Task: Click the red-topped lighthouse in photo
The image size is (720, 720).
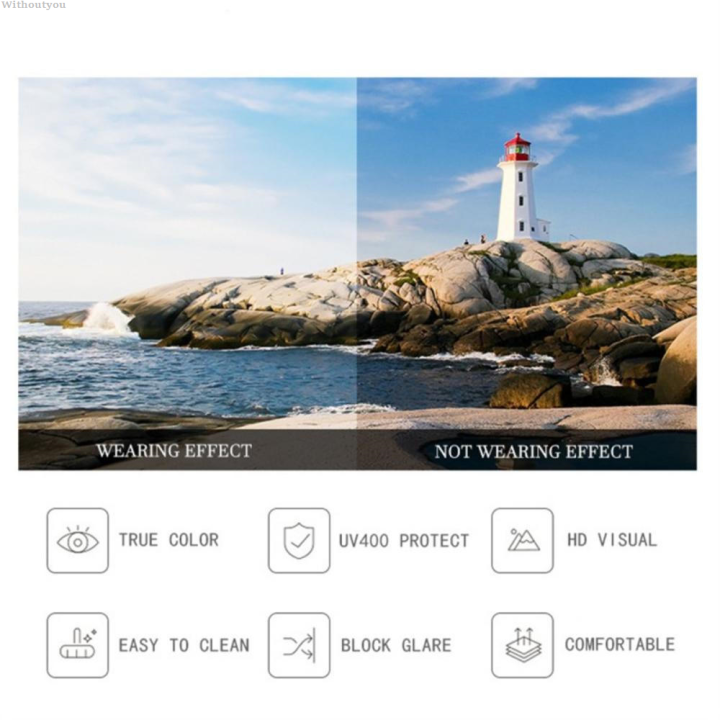Action: (521, 188)
